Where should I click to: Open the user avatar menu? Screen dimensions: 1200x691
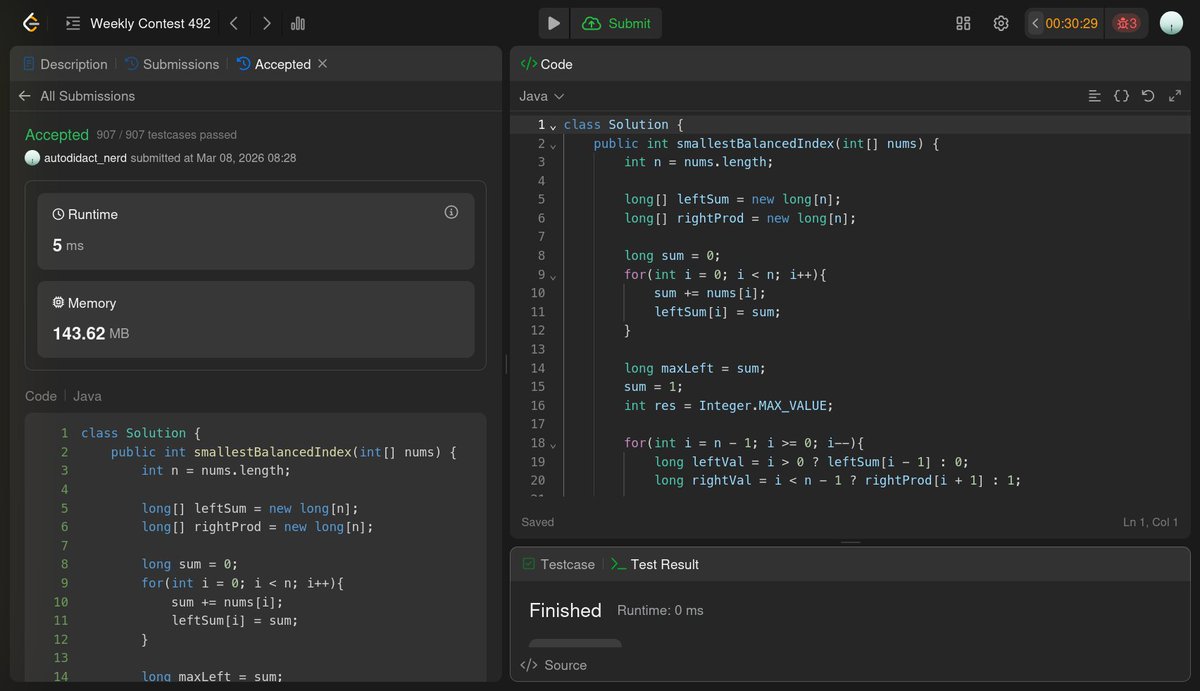pyautogui.click(x=1171, y=23)
